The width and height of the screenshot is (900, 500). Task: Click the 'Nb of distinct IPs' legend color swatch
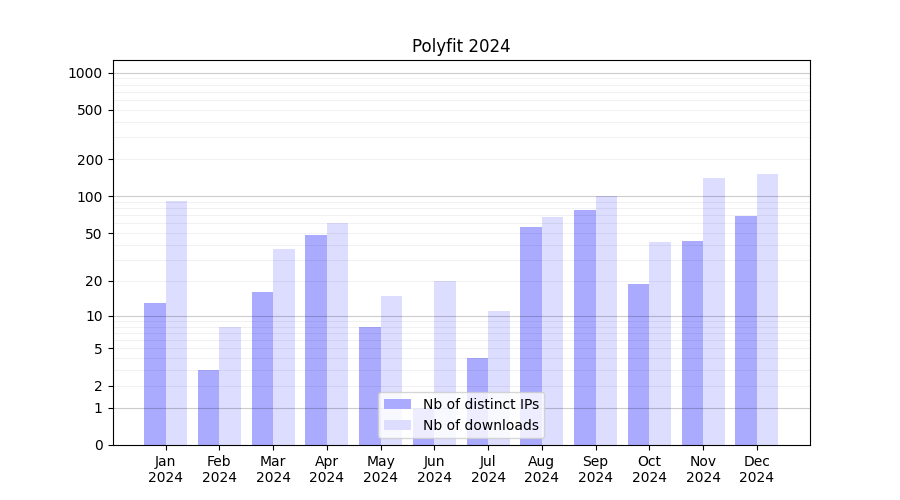tap(397, 404)
